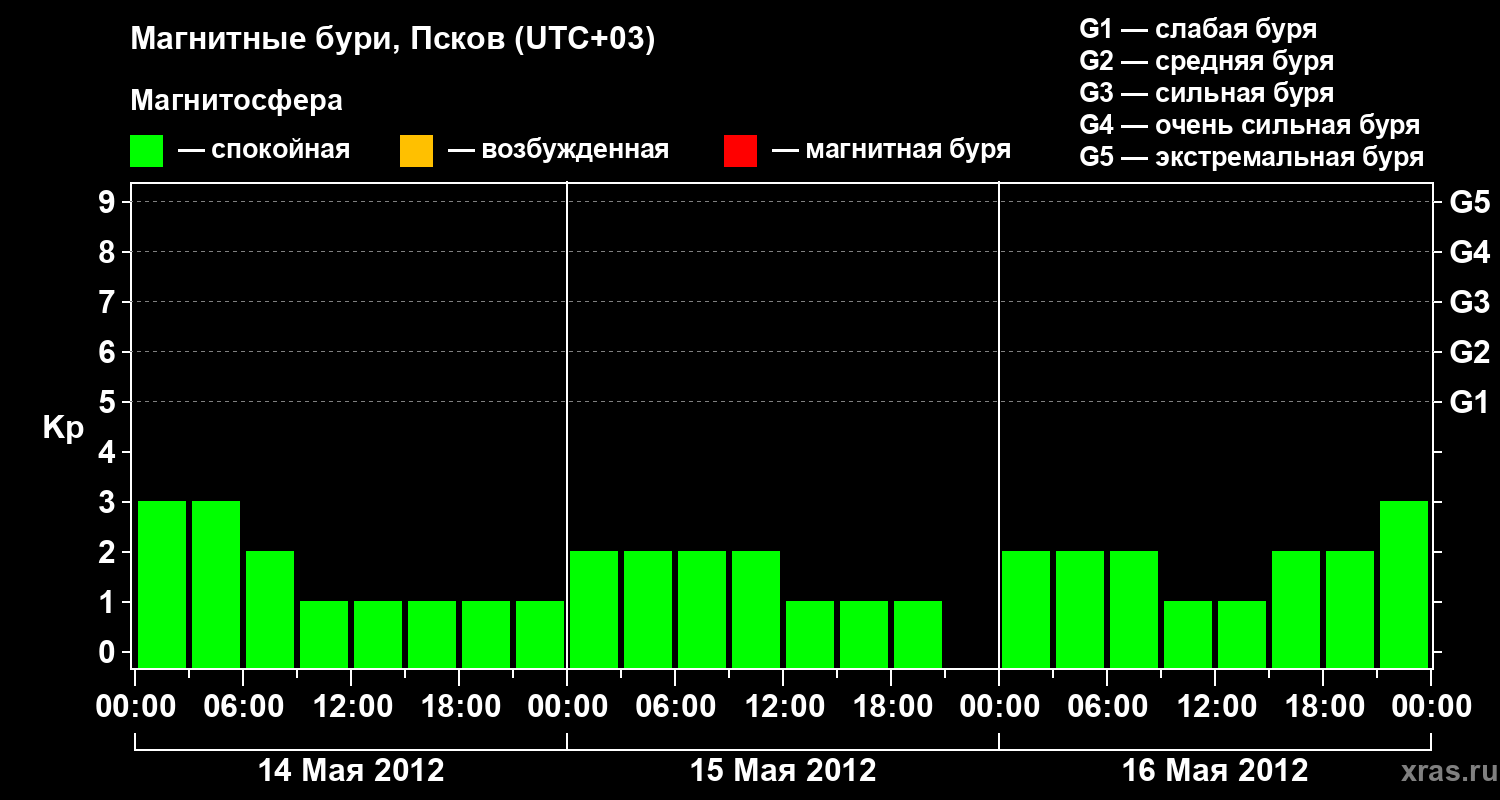Click the Kp 2 bar starting 06:00 on 15 Мая

[x=702, y=609]
